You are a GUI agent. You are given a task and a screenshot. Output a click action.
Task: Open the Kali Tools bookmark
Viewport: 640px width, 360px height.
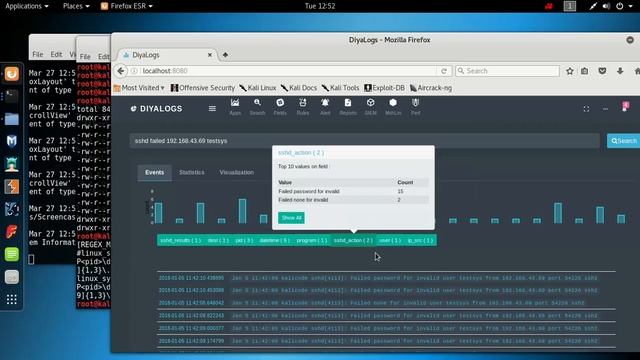click(340, 88)
